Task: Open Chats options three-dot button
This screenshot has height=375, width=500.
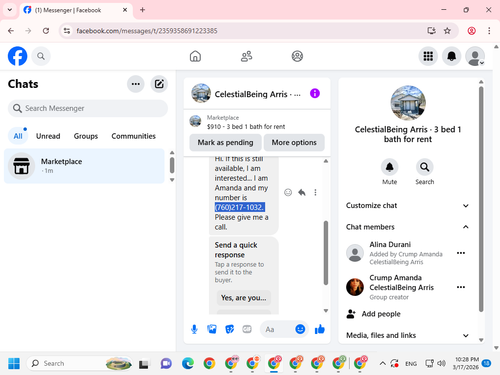Action: pos(136,84)
